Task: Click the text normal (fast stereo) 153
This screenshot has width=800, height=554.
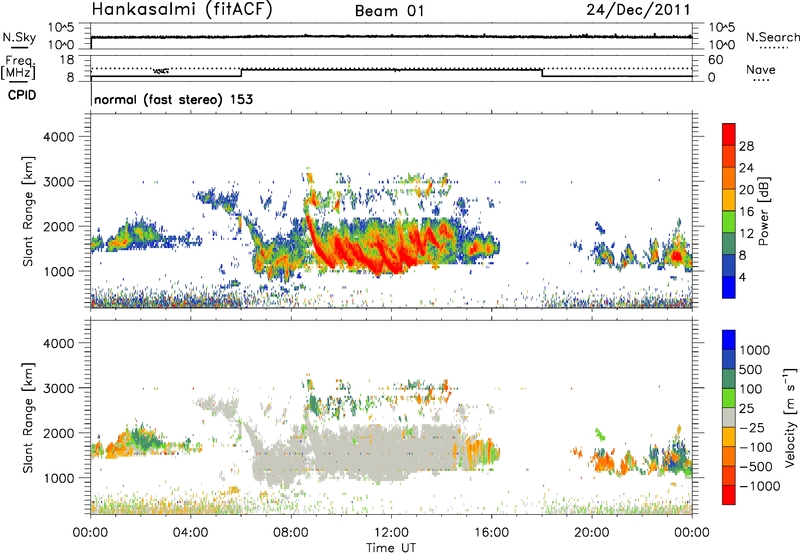Action: click(x=173, y=99)
